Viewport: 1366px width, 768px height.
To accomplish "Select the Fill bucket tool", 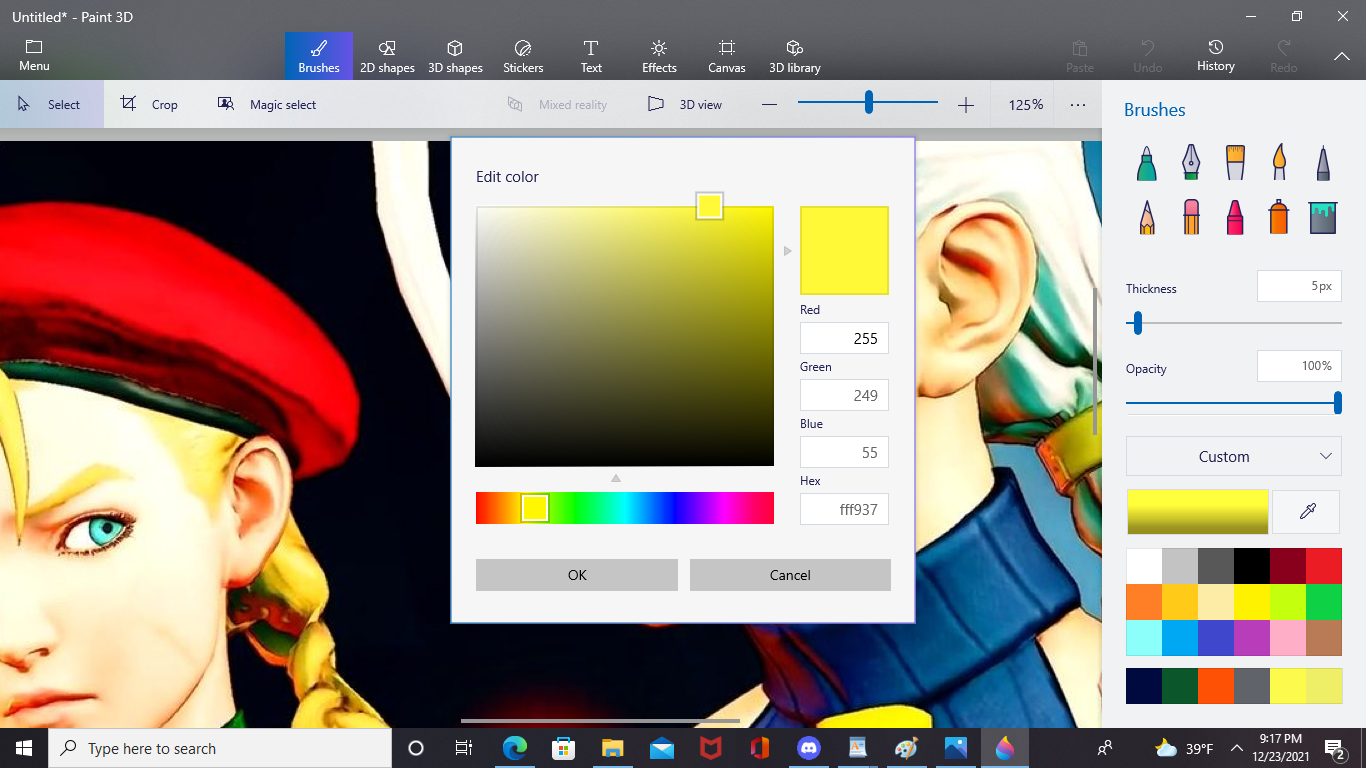I will pyautogui.click(x=1322, y=216).
